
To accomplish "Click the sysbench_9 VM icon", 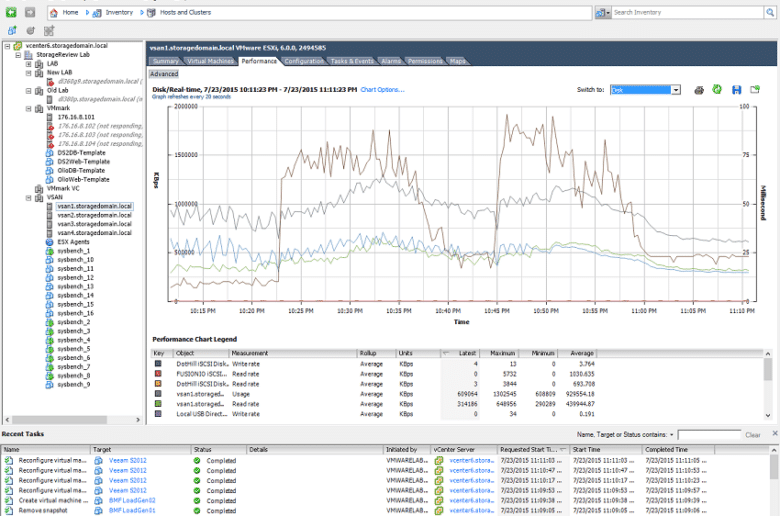I will tap(49, 385).
